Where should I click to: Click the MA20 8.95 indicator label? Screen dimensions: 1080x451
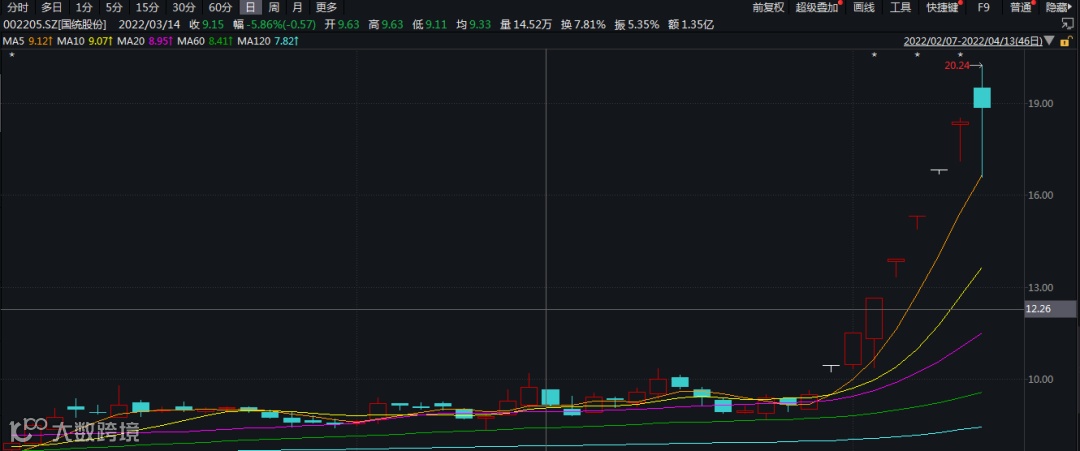145,41
